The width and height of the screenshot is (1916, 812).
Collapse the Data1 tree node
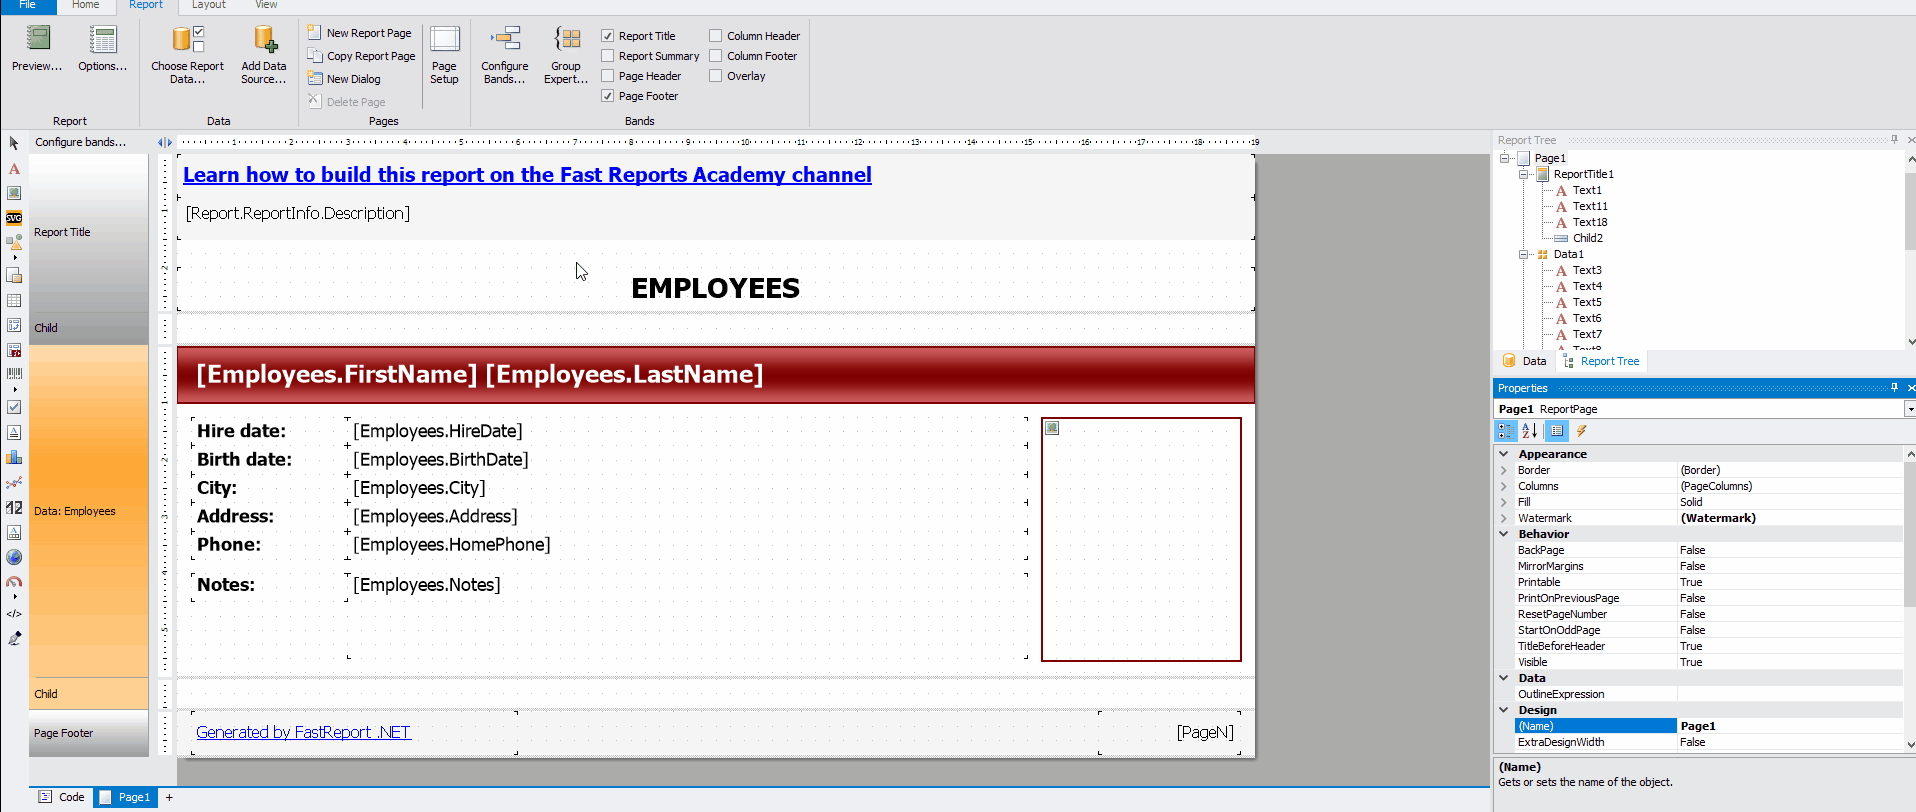click(x=1523, y=254)
